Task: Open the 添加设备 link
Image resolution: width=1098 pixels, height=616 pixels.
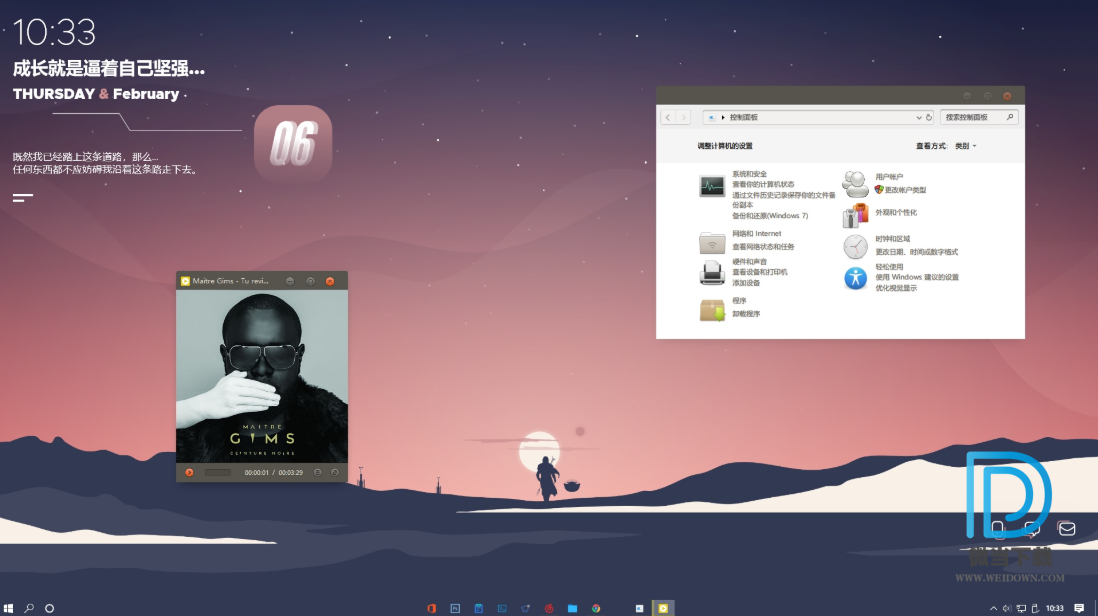Action: click(746, 283)
